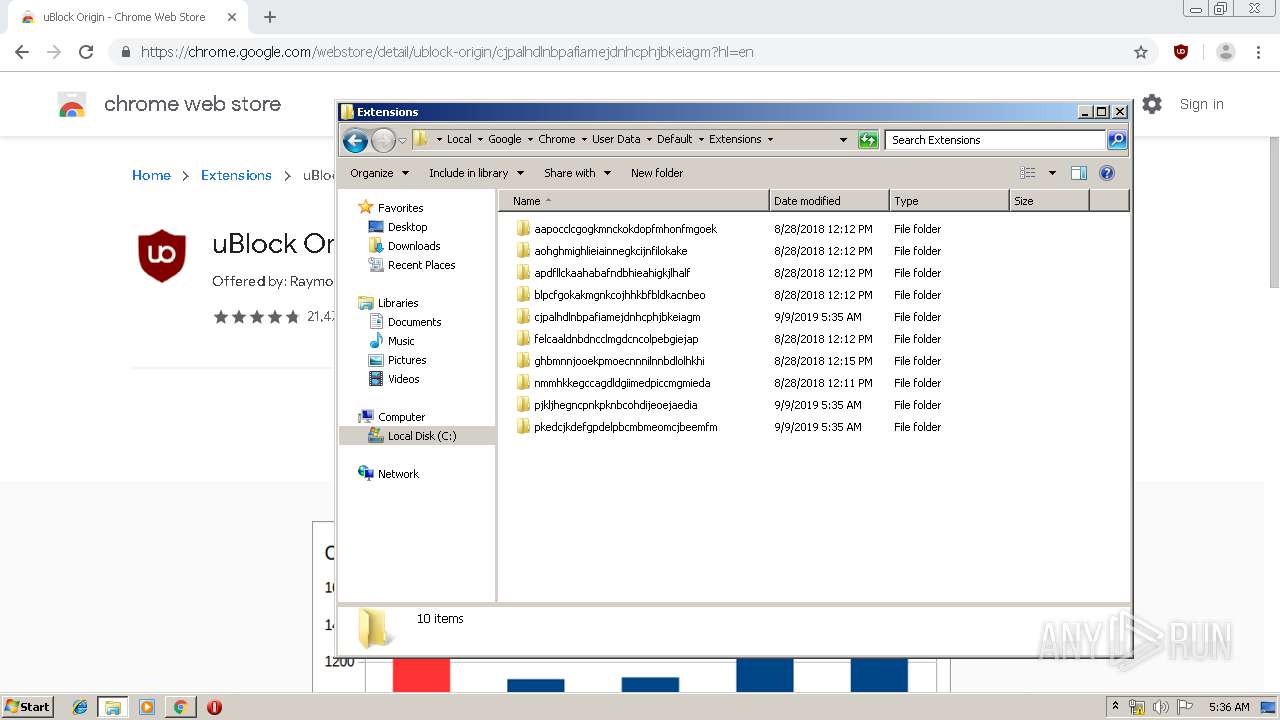The width and height of the screenshot is (1280, 720).
Task: Show hidden system tray icons
Action: click(1116, 707)
